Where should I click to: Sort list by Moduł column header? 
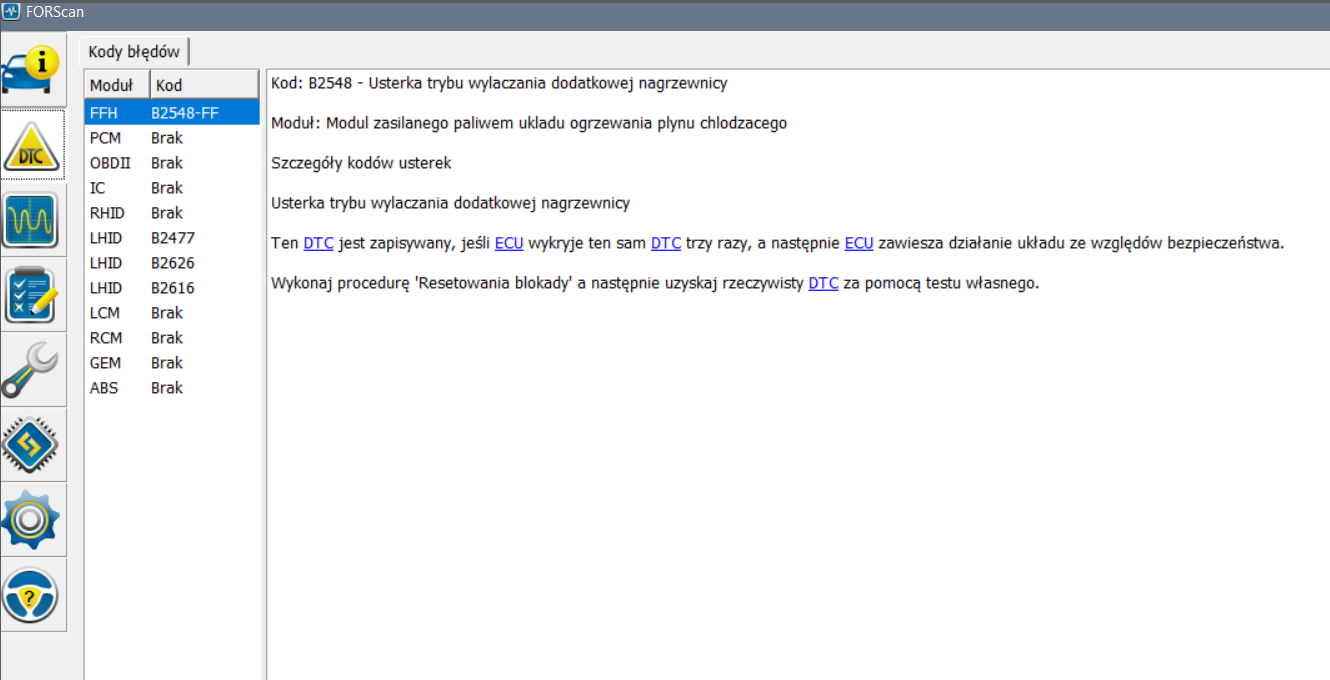(117, 85)
